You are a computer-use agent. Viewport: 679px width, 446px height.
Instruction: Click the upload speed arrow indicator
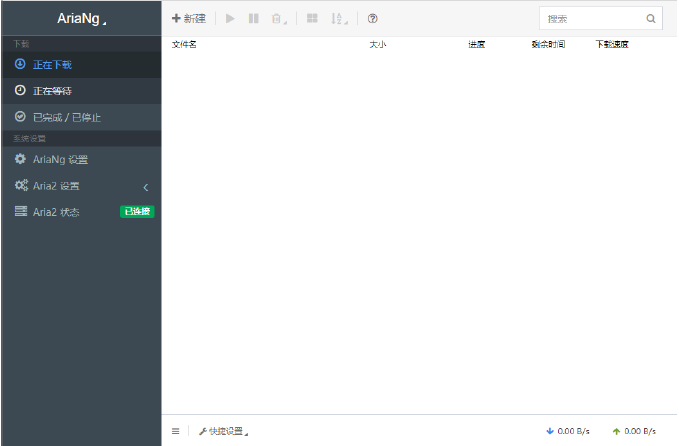[616, 431]
